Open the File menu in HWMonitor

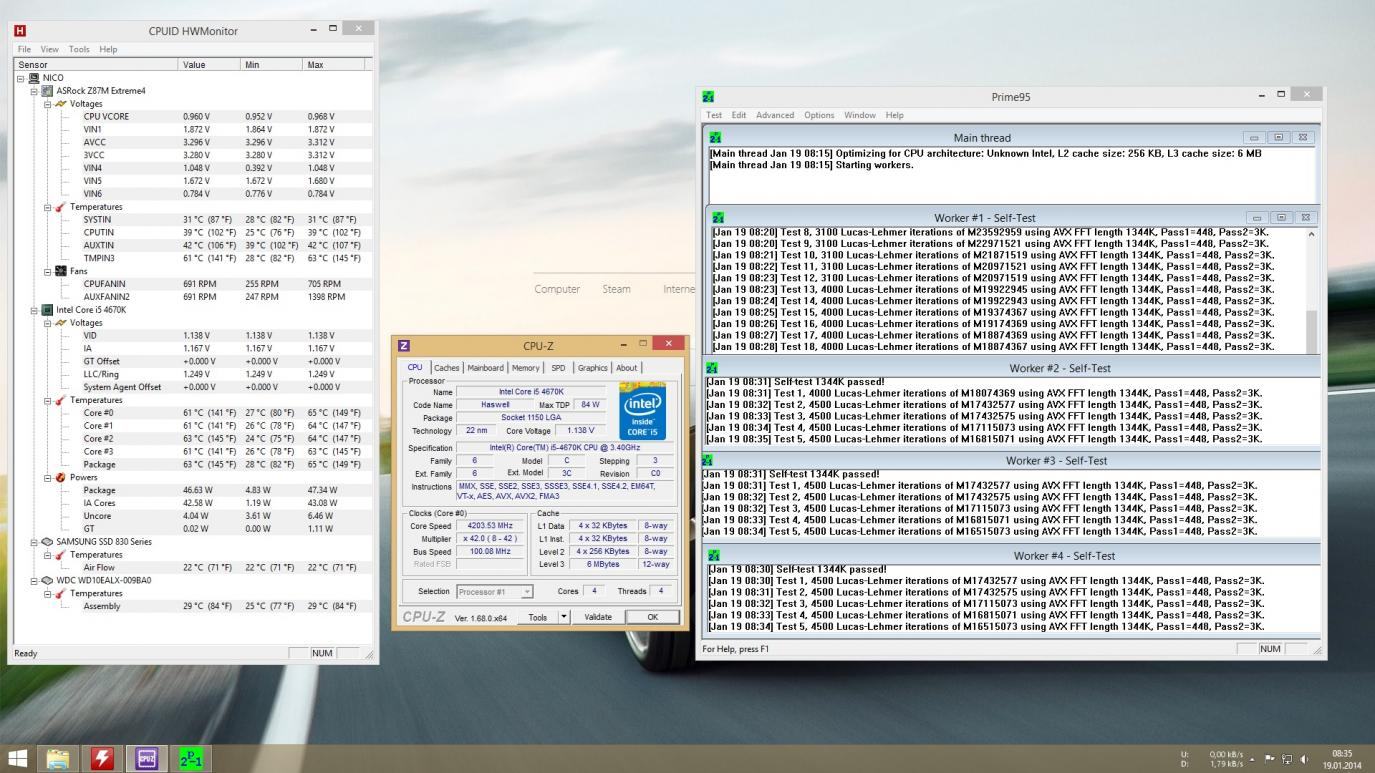click(x=24, y=49)
